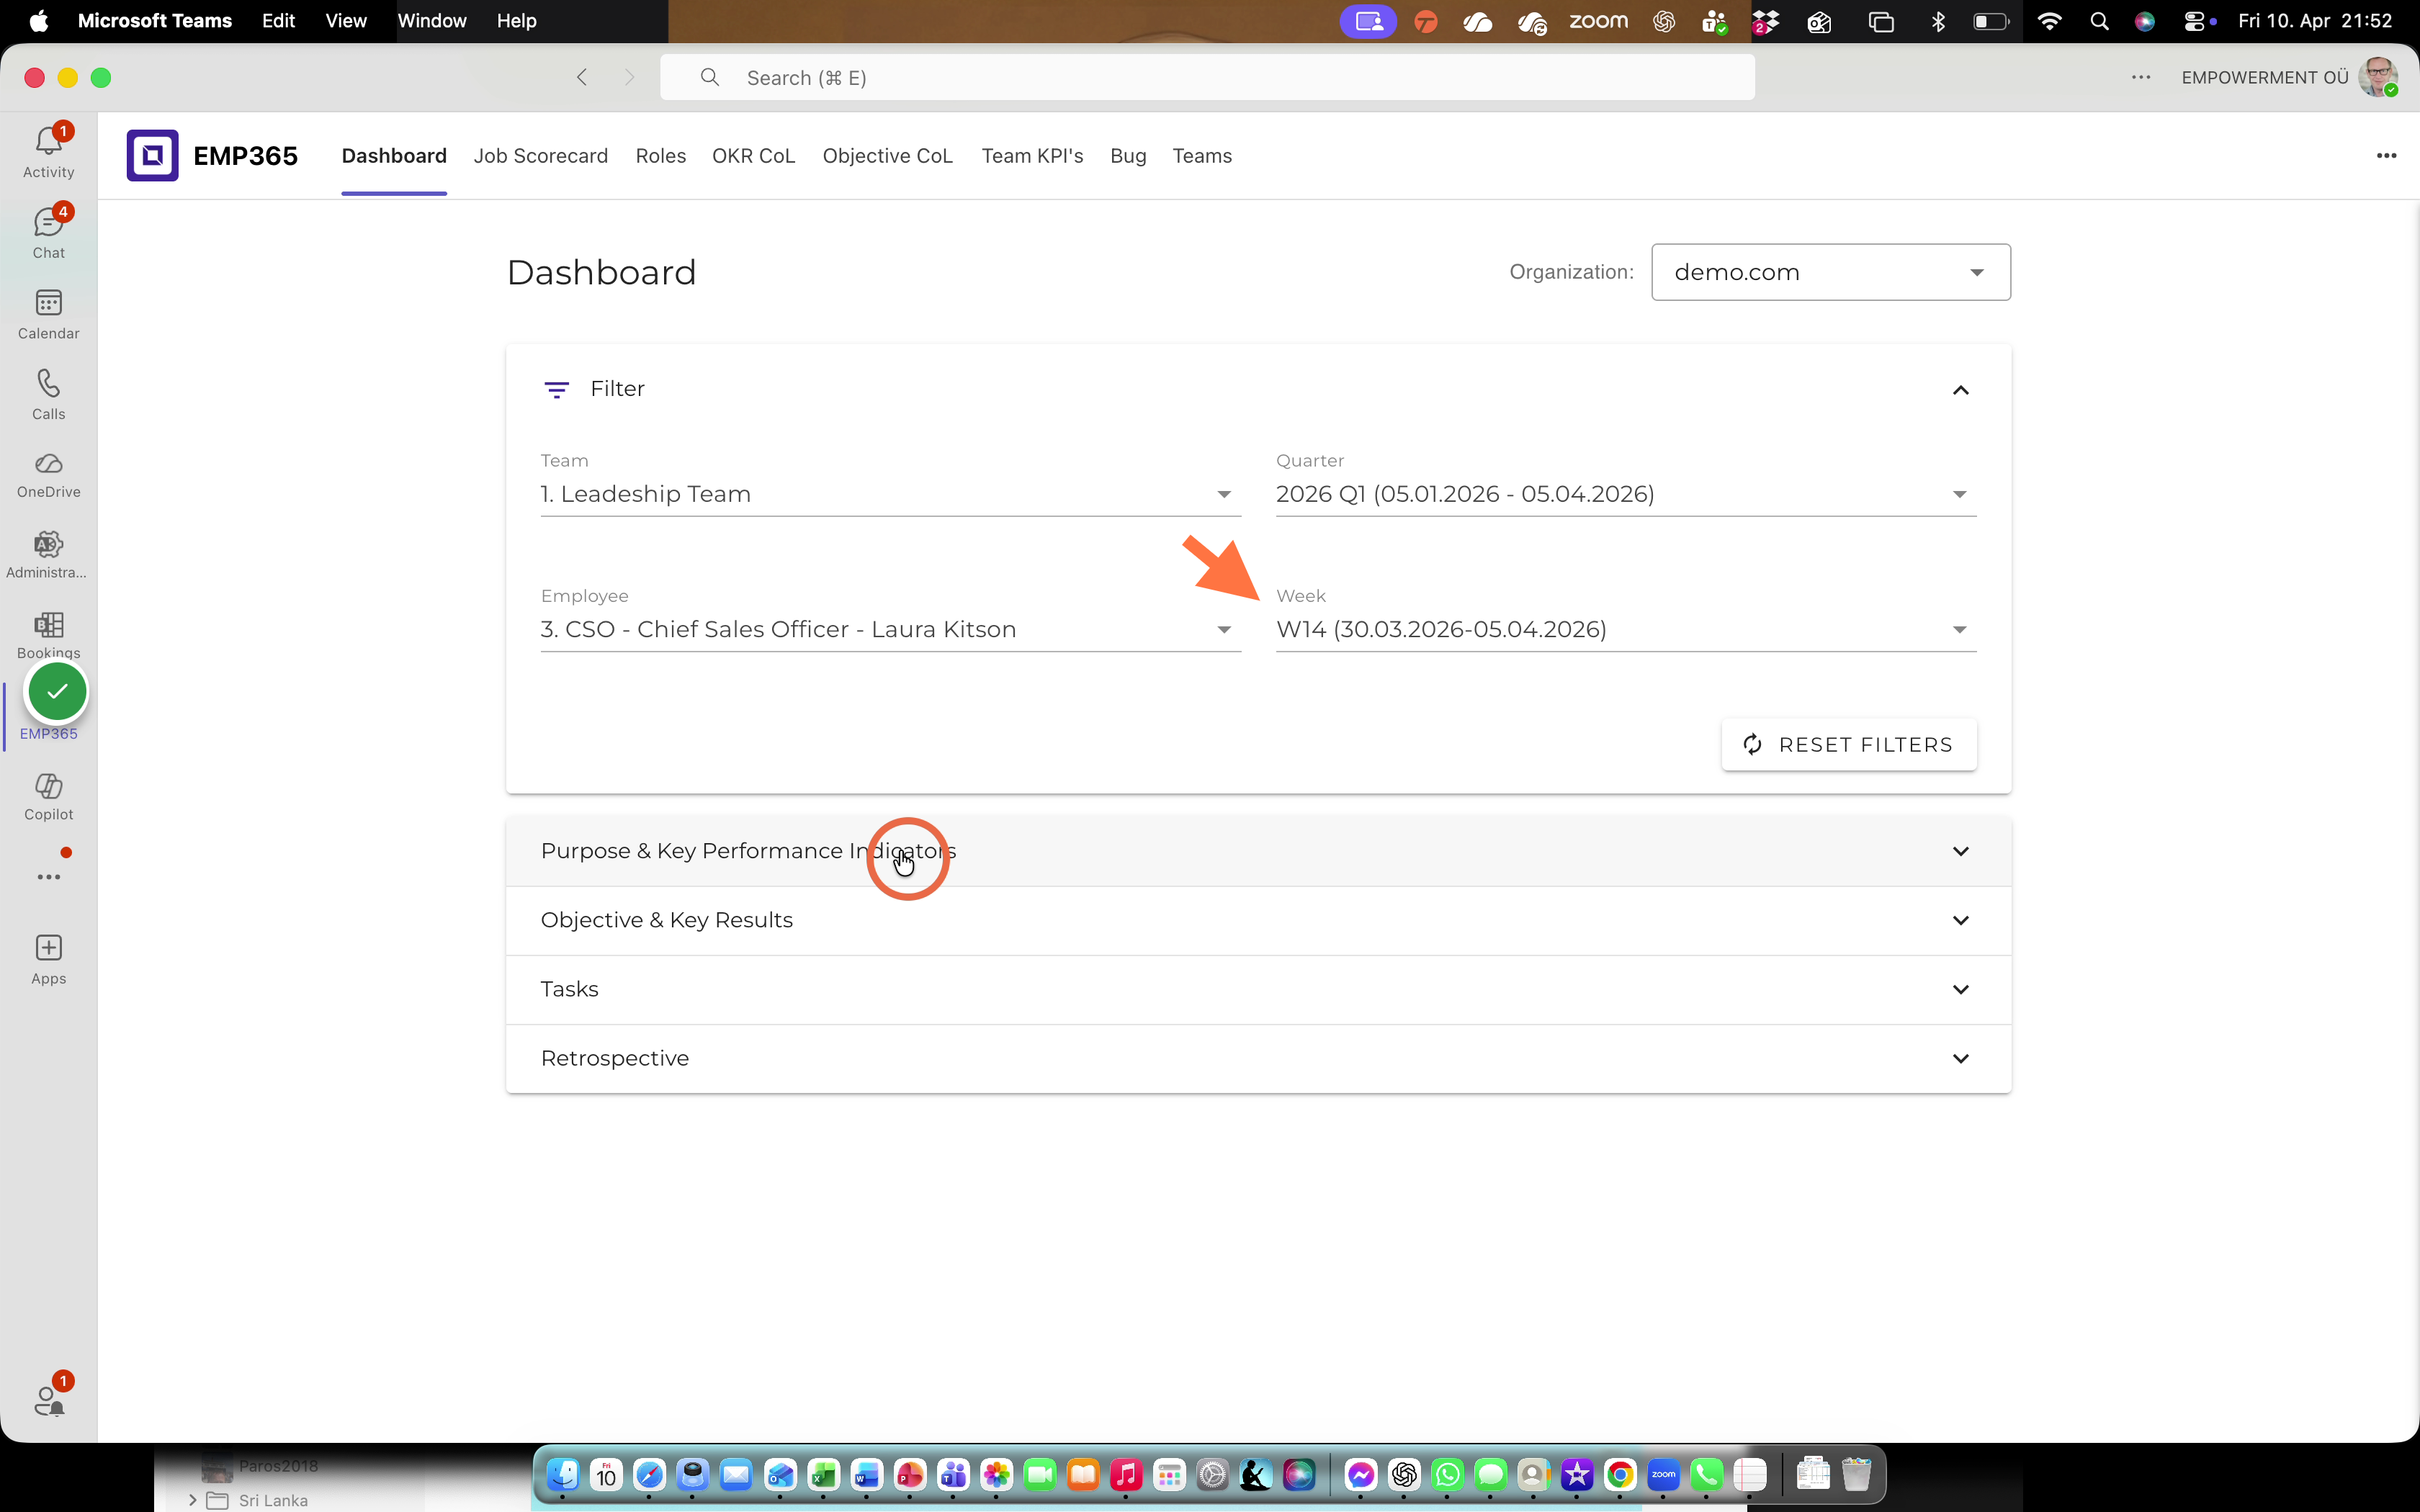Open the Bookings app in sidebar
The height and width of the screenshot is (1512, 2420).
(x=48, y=636)
